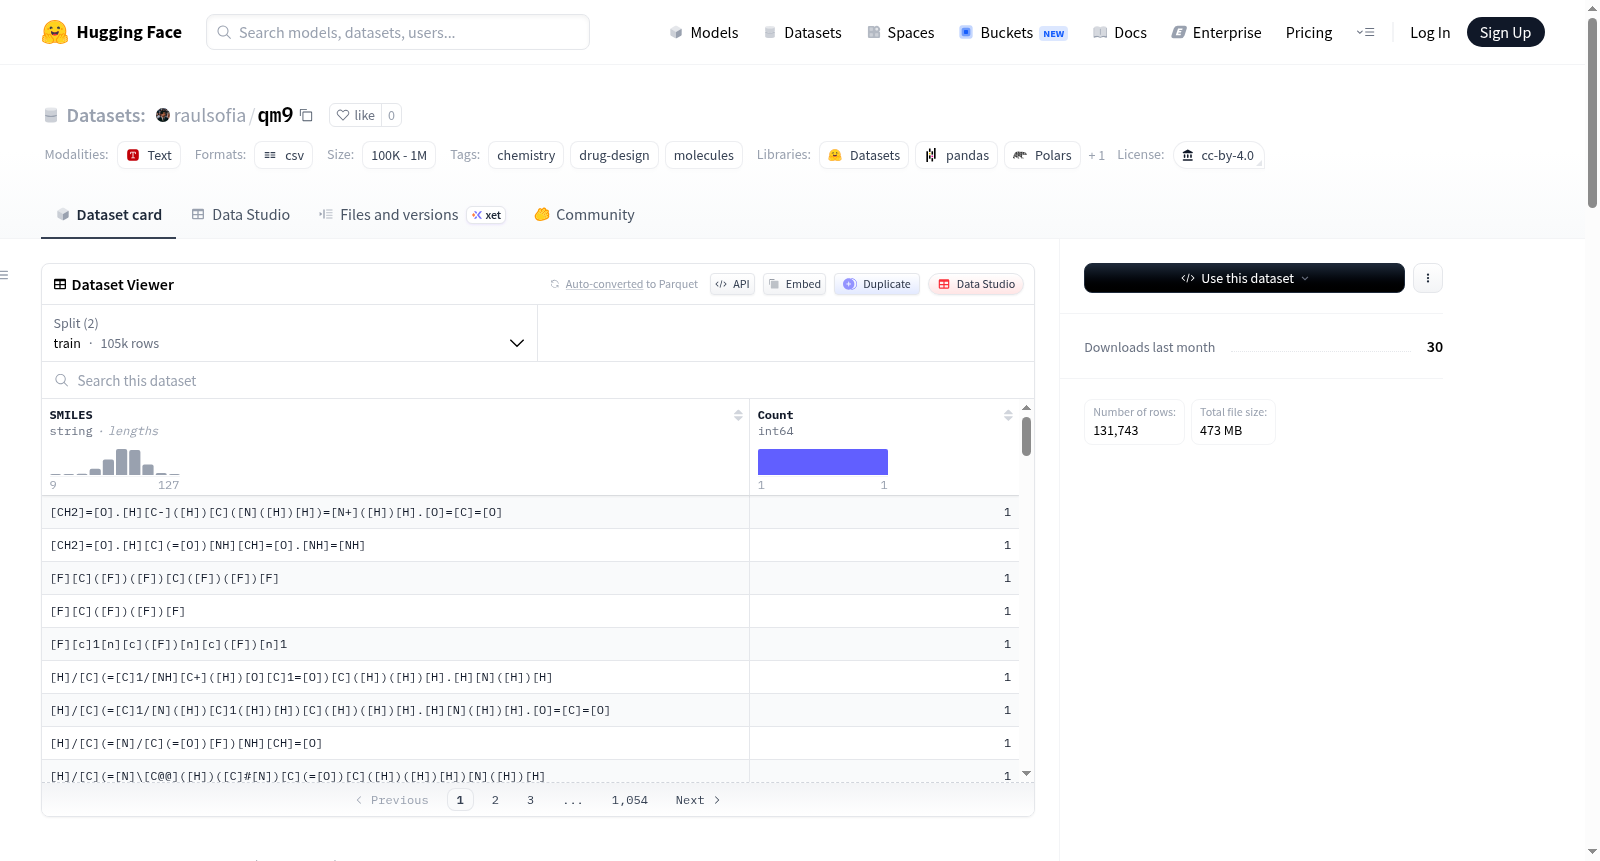Click the Hugging Face logo emoji
Viewport: 1600px width, 861px height.
tap(55, 32)
